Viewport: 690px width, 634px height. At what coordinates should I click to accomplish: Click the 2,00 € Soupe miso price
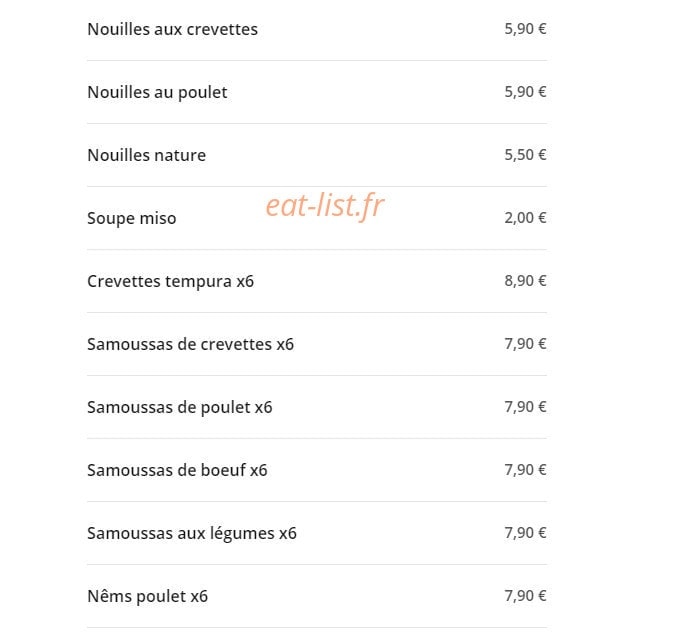click(x=525, y=218)
